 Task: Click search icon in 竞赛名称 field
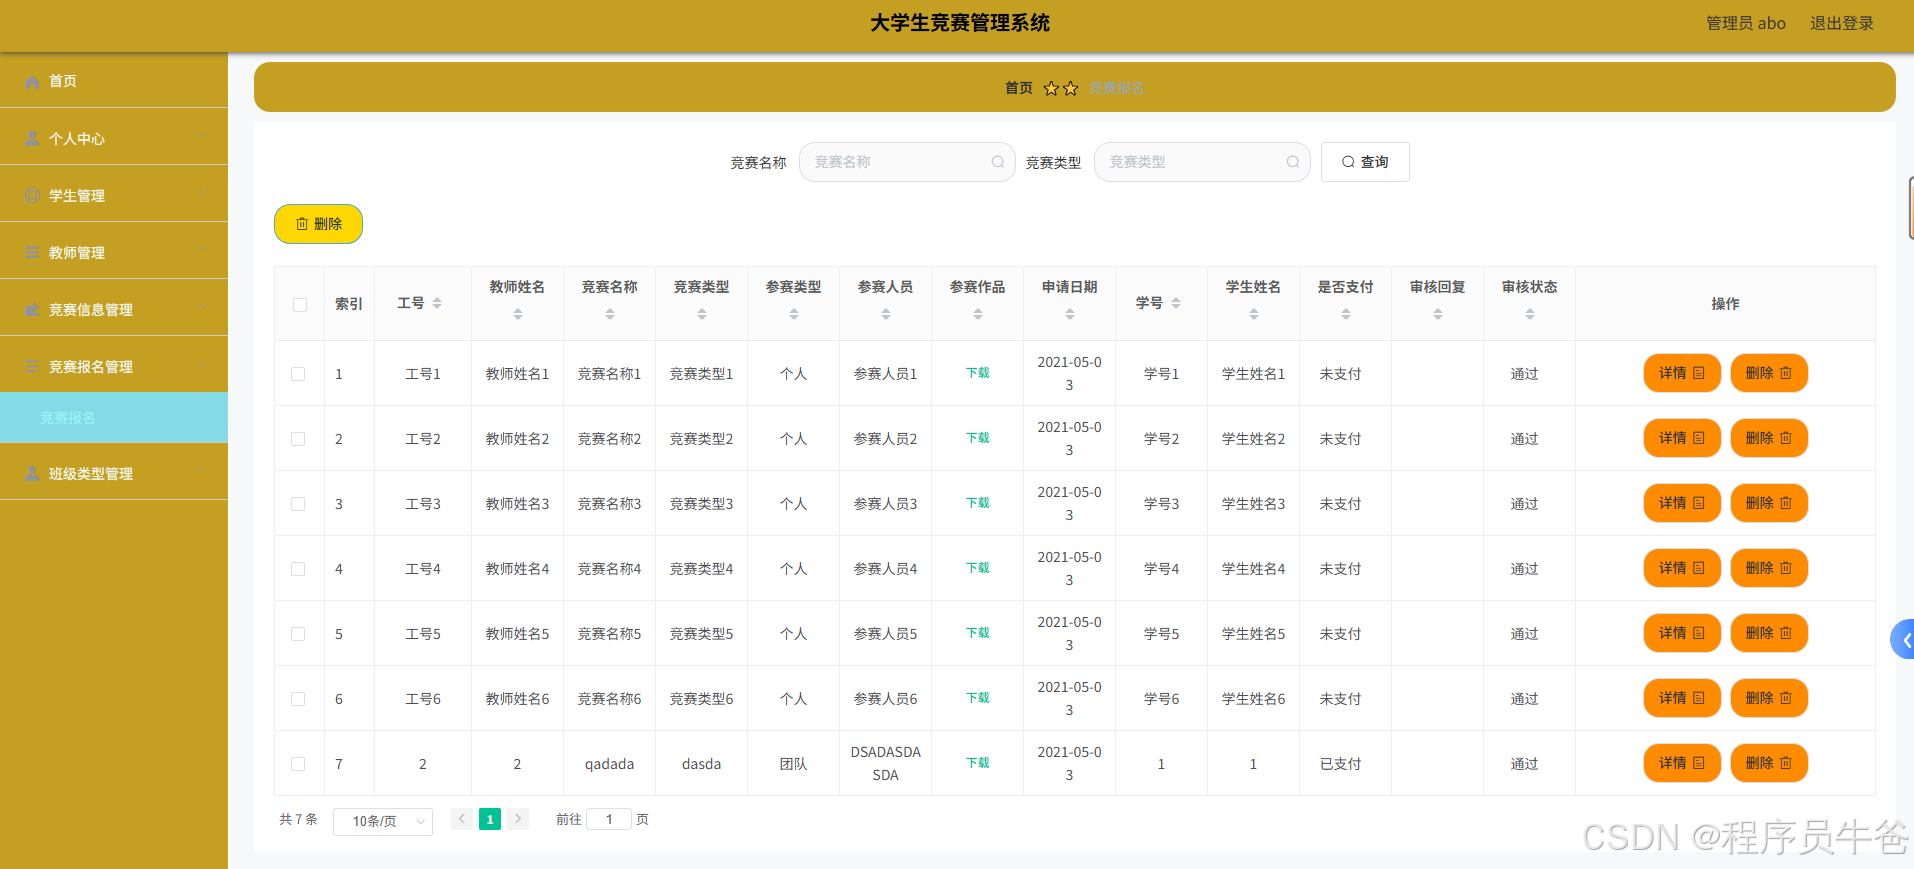(x=997, y=162)
